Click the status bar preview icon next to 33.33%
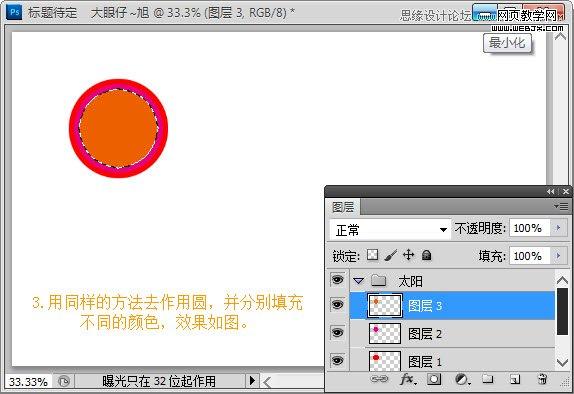574x394 pixels. (x=64, y=382)
